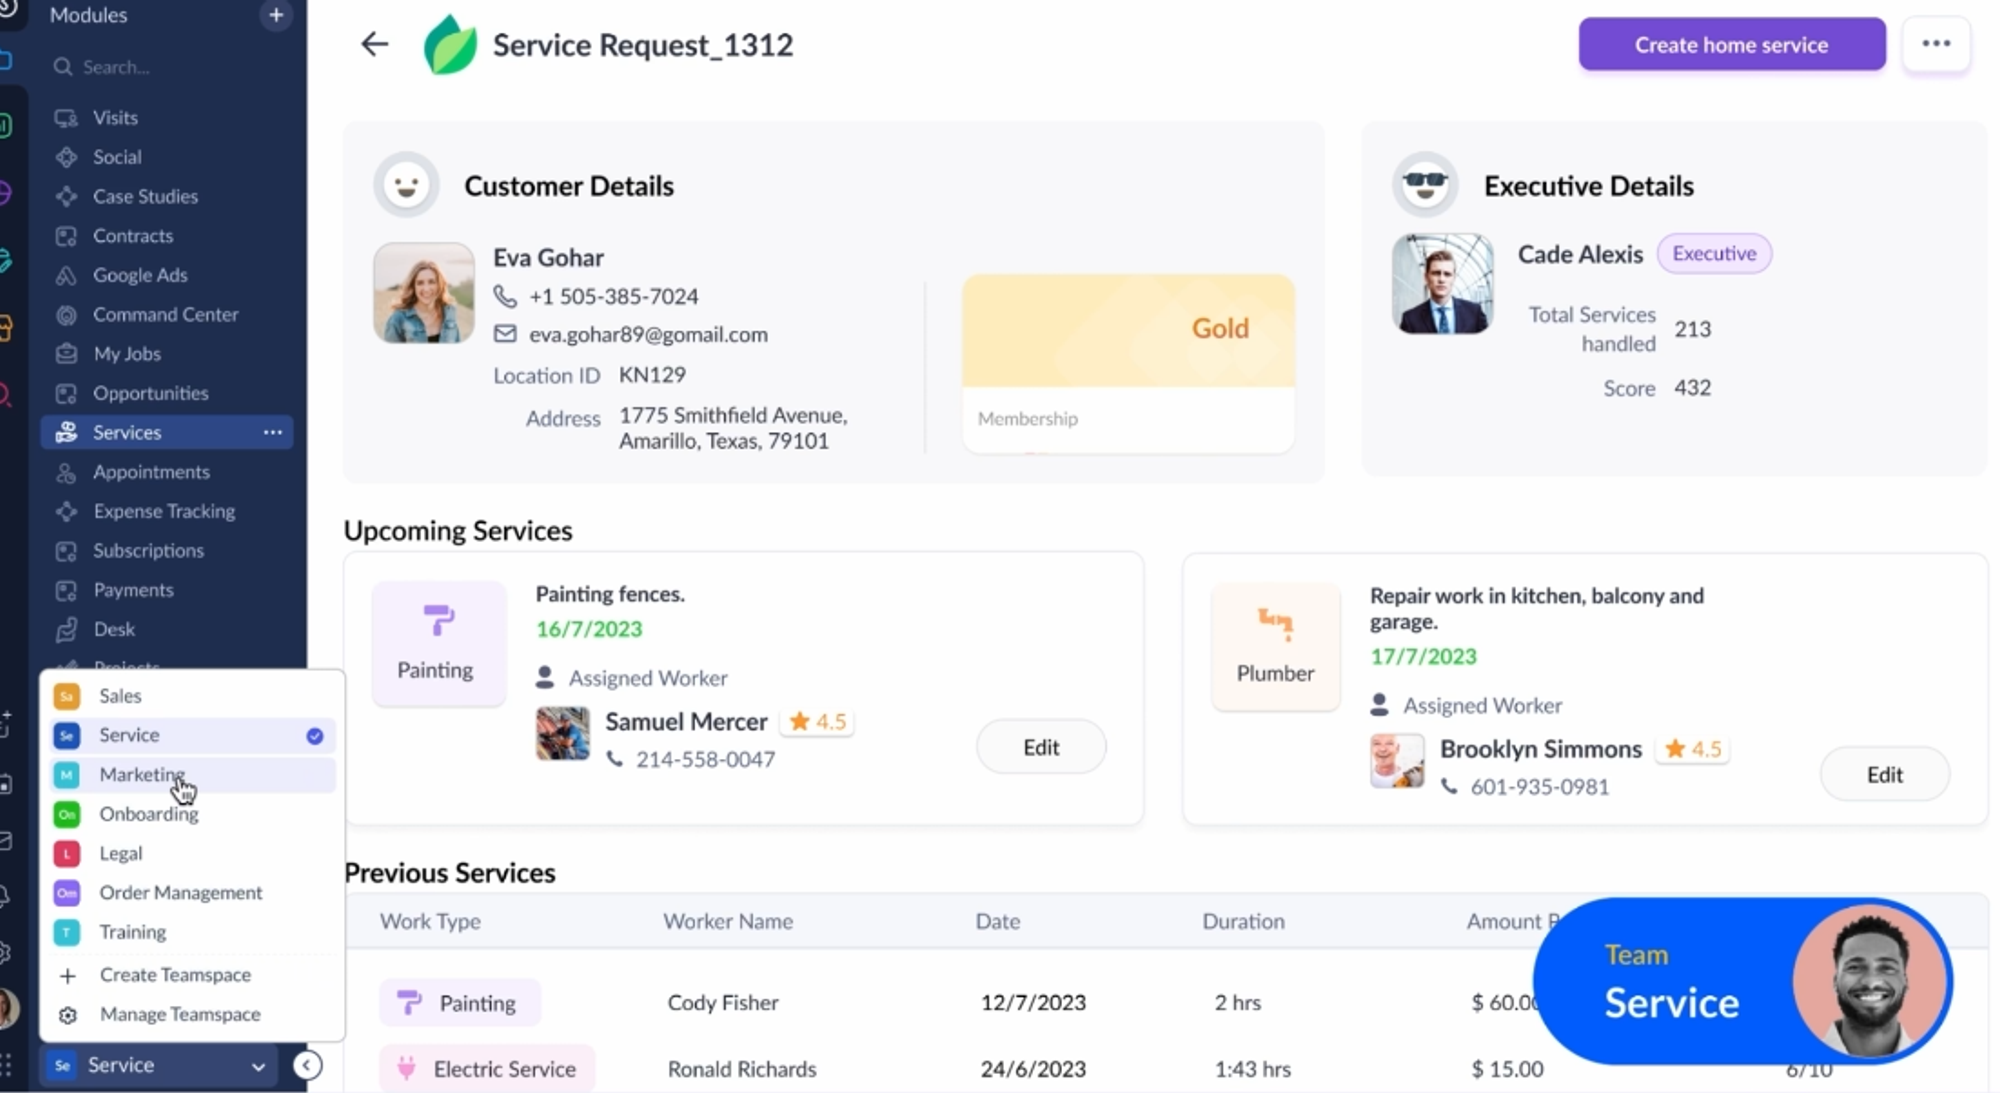The width and height of the screenshot is (2000, 1093).
Task: Click Cody Fisher worker name
Action: pyautogui.click(x=722, y=1003)
